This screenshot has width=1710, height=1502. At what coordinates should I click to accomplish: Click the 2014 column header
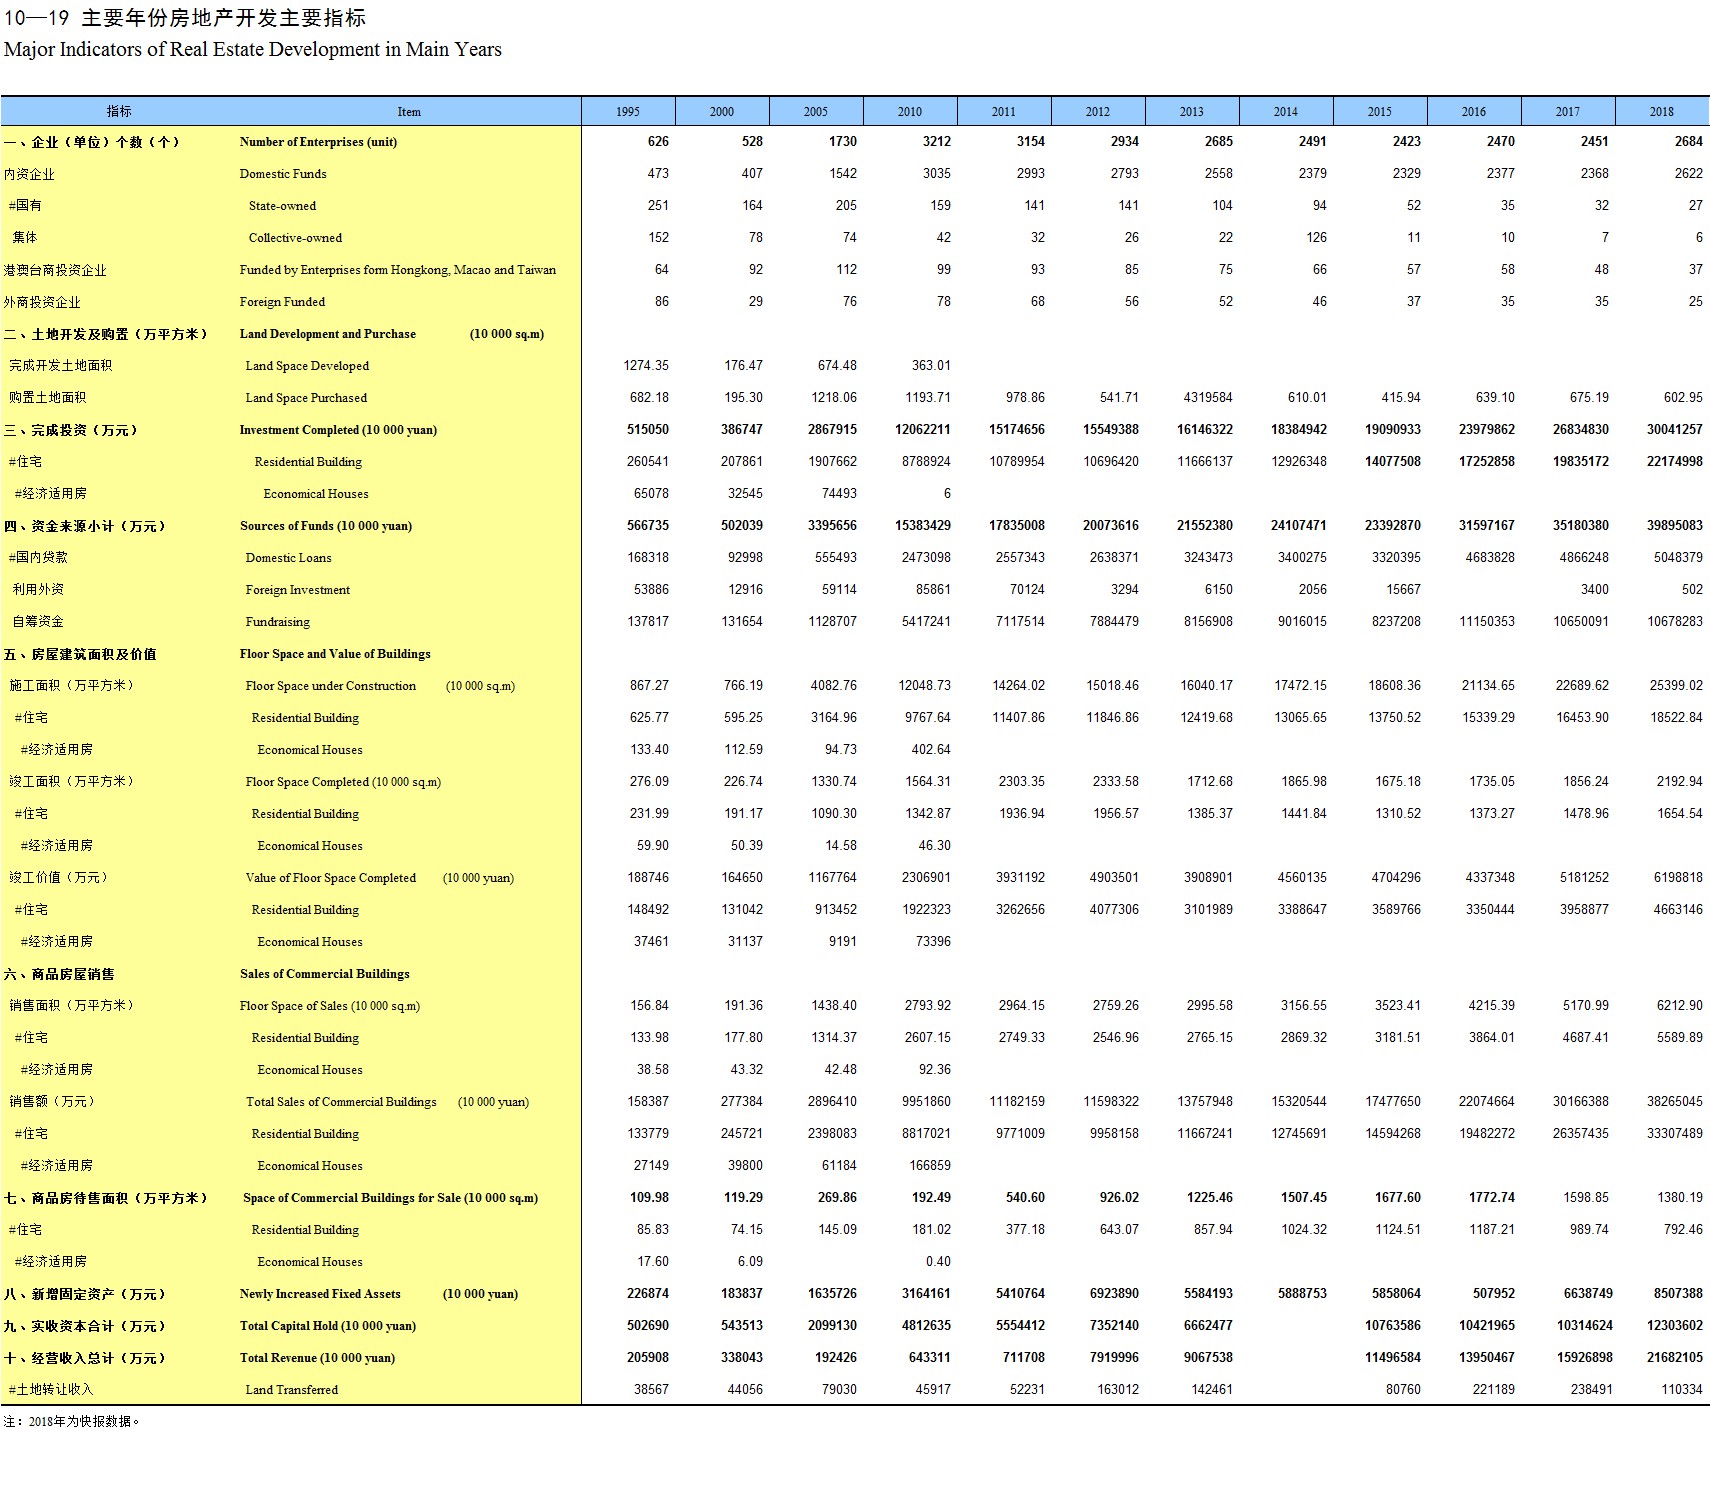pyautogui.click(x=1286, y=111)
